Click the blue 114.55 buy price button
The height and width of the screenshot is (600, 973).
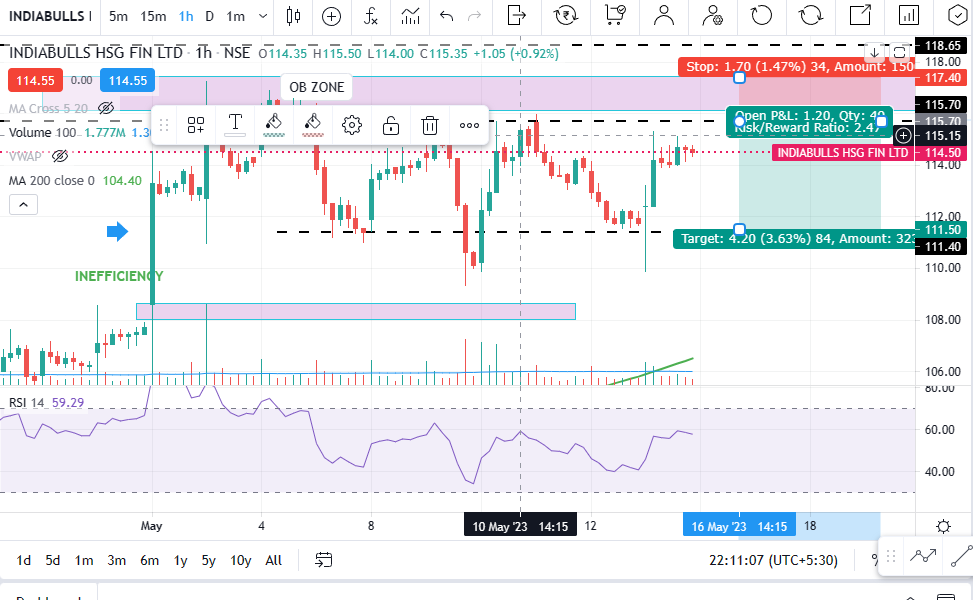(x=127, y=81)
